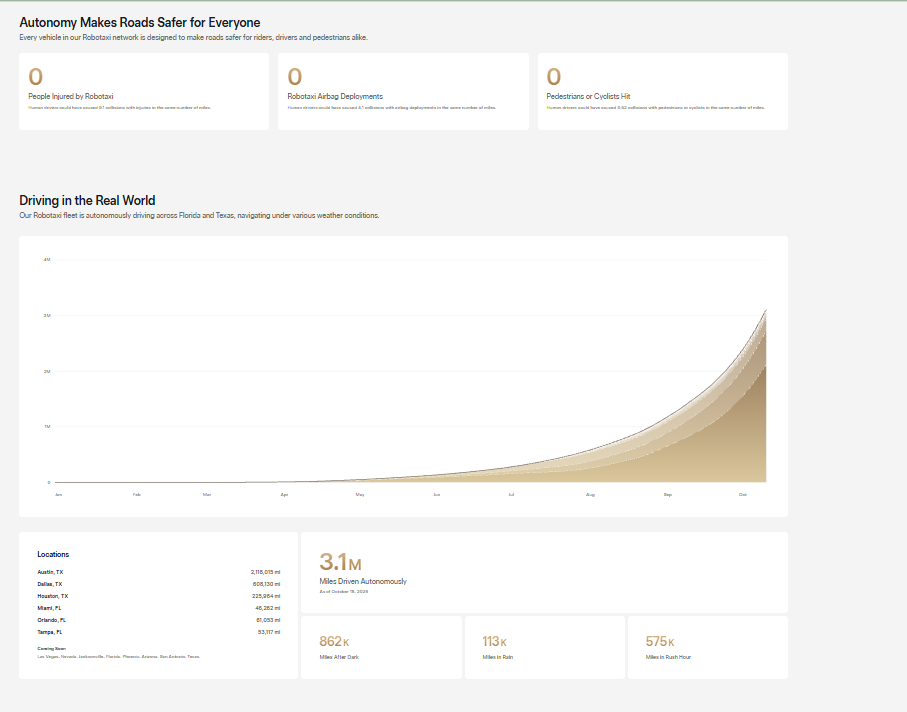Click the Apr label on chart axis
The width and height of the screenshot is (907, 712).
pyautogui.click(x=284, y=495)
